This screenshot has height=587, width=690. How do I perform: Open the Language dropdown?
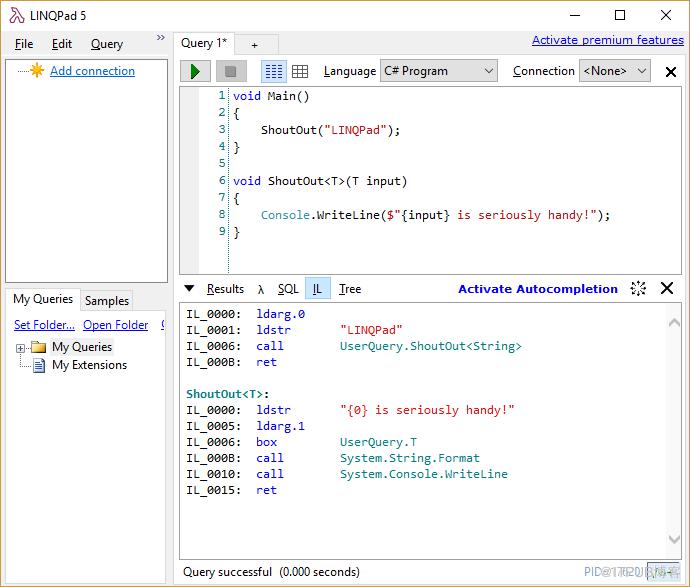(x=439, y=71)
